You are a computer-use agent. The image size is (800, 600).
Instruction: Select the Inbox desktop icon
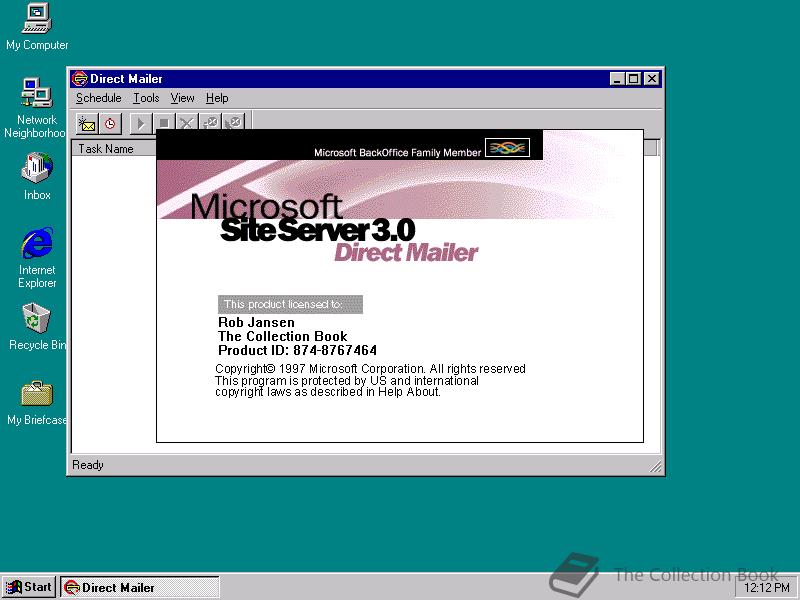(37, 177)
